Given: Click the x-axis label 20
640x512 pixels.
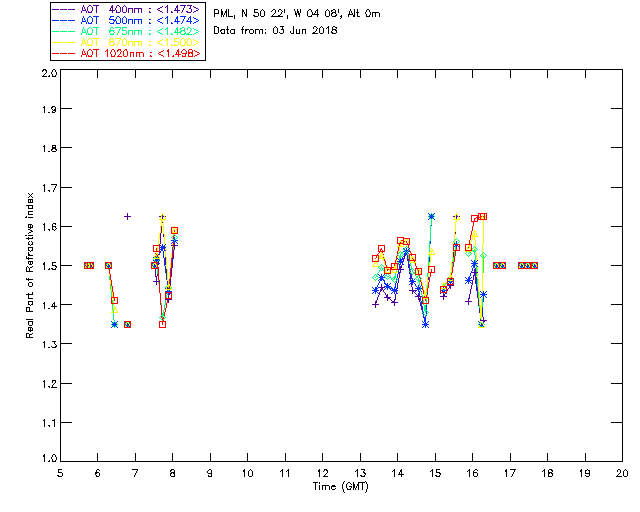Looking at the screenshot, I should (622, 473).
